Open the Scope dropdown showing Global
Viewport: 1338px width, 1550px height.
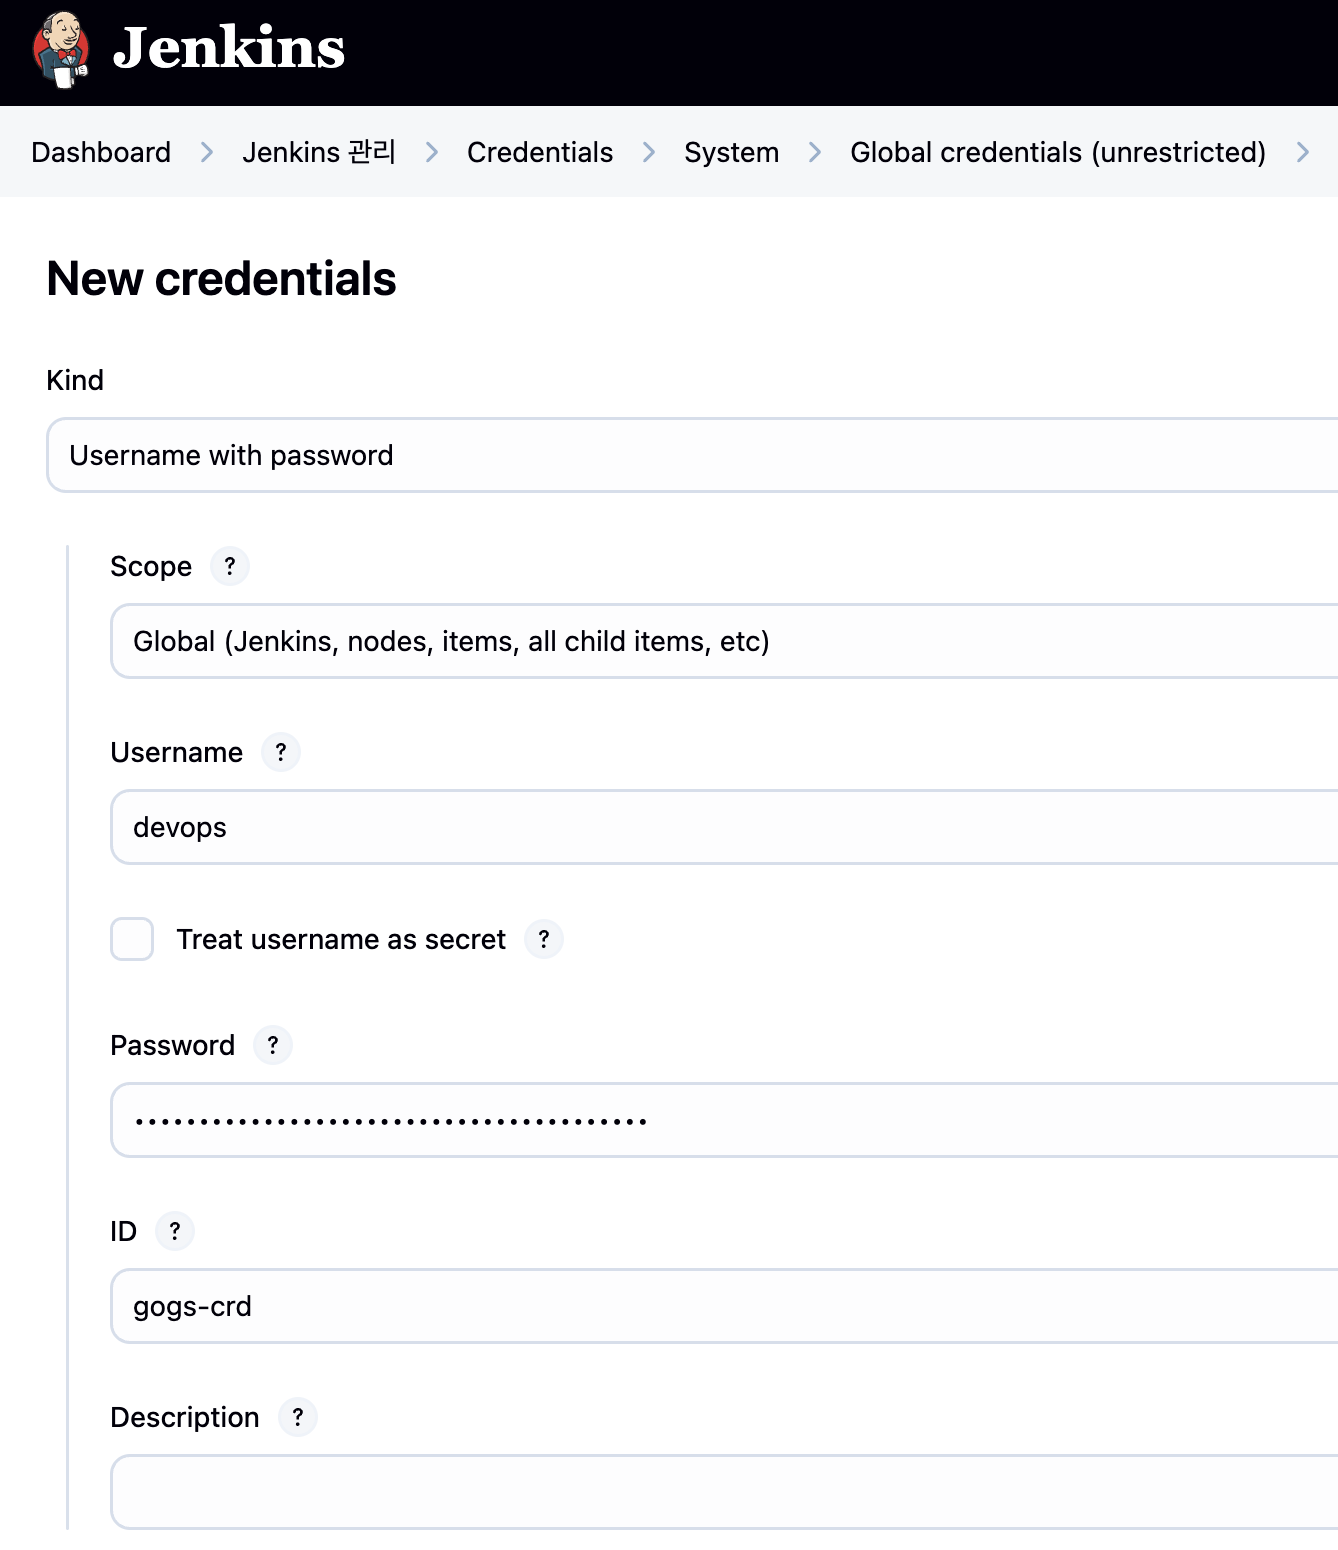(x=724, y=641)
